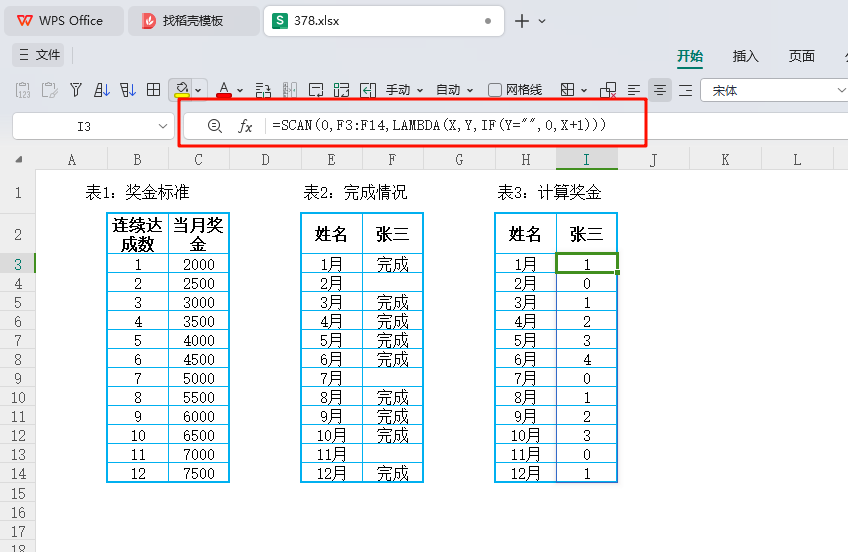Click the title cell 表3：计算奖金
848x552 pixels.
(549, 192)
